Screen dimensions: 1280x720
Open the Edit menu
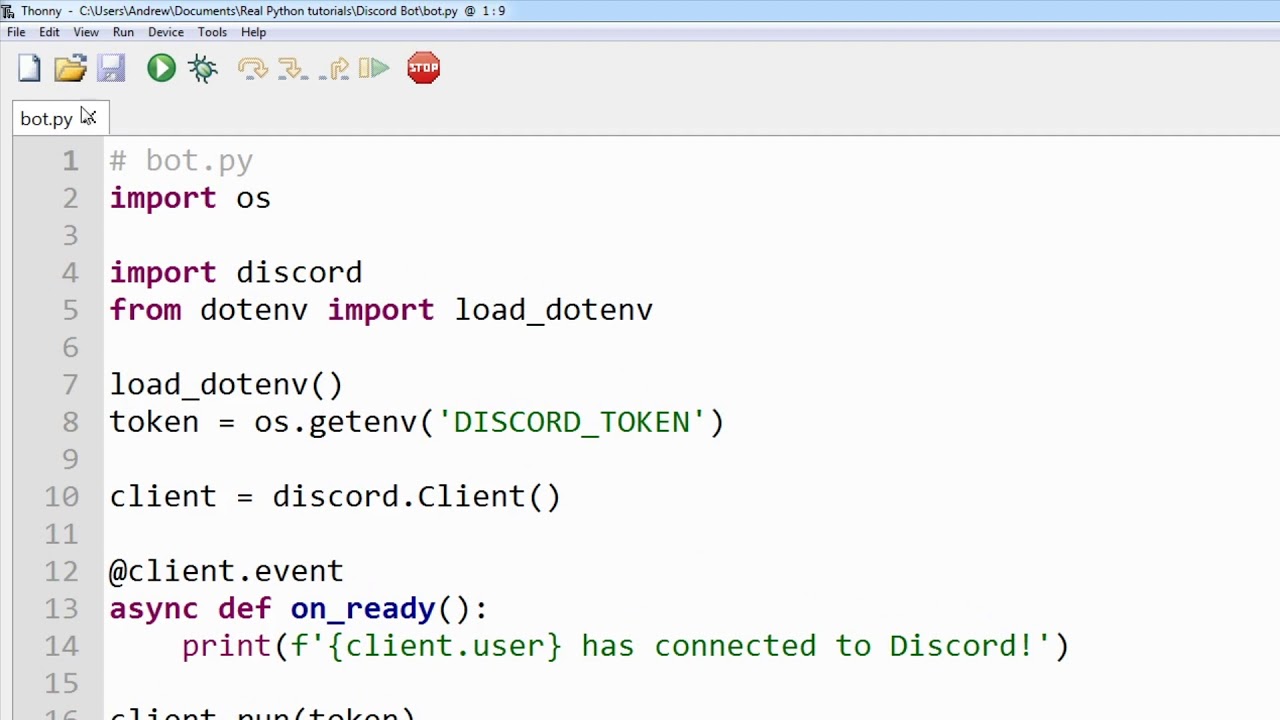(x=49, y=32)
